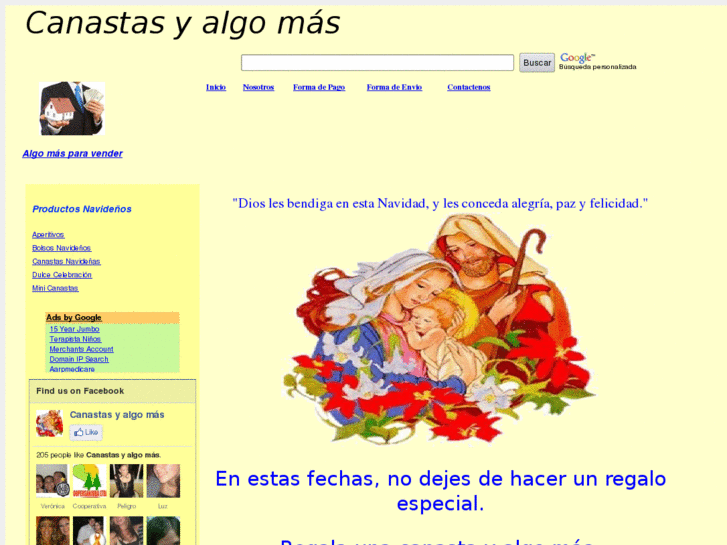The width and height of the screenshot is (727, 545).
Task: Click the Dios les bendiga Navidad quote
Action: 440,204
